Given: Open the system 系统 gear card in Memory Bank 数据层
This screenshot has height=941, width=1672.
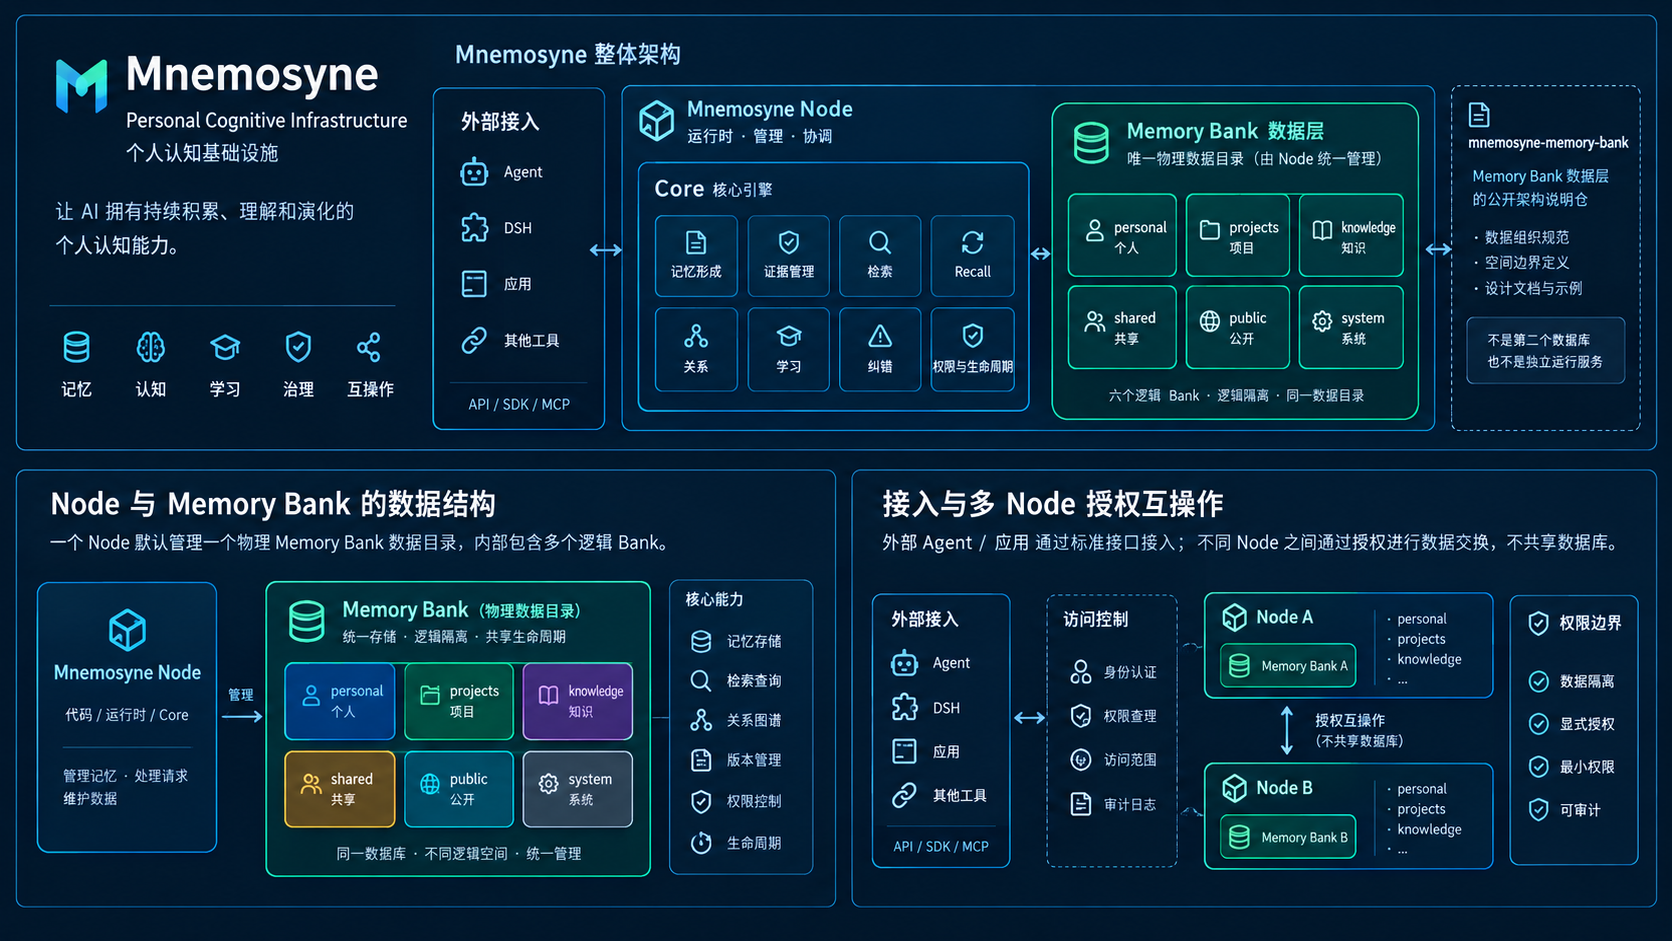Looking at the screenshot, I should click(x=1351, y=327).
